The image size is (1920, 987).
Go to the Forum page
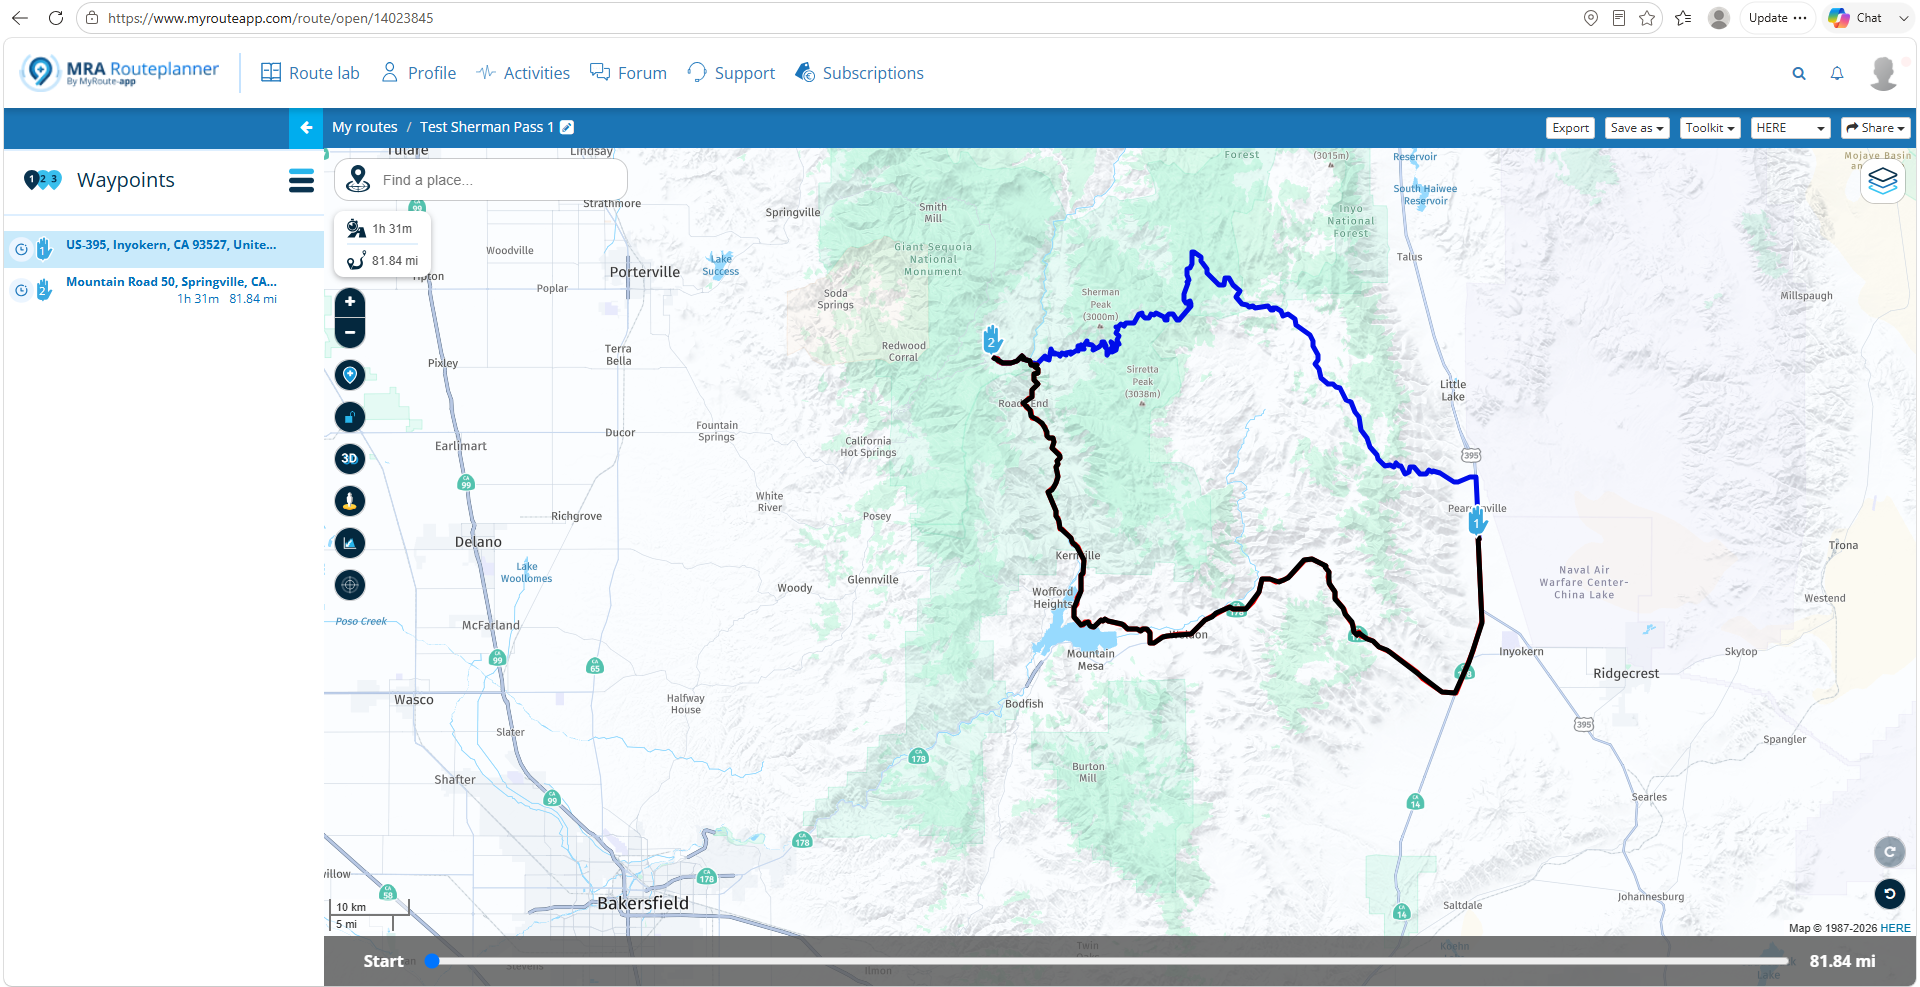tap(628, 73)
